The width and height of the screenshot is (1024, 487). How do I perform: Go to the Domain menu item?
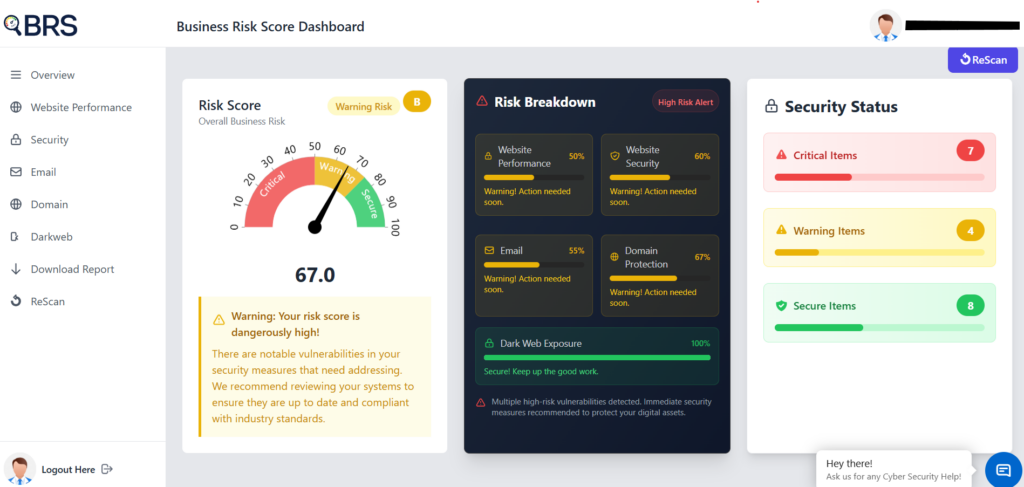[49, 204]
